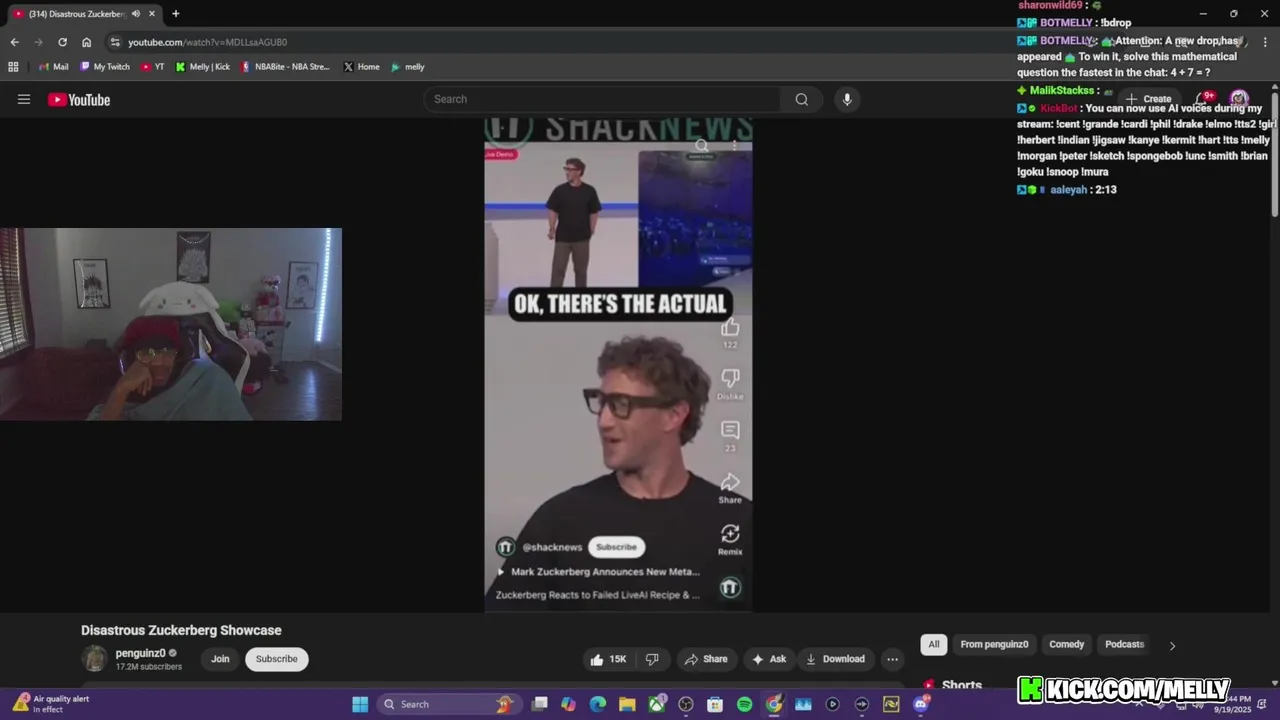Open the shacknews avatar next to @shacknews
The width and height of the screenshot is (1280, 720).
[x=506, y=547]
